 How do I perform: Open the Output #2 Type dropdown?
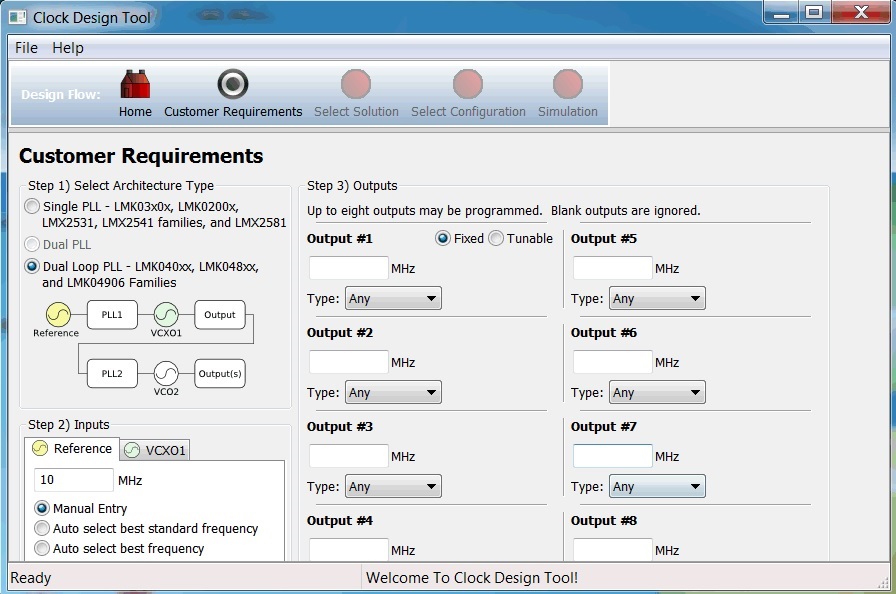tap(393, 392)
